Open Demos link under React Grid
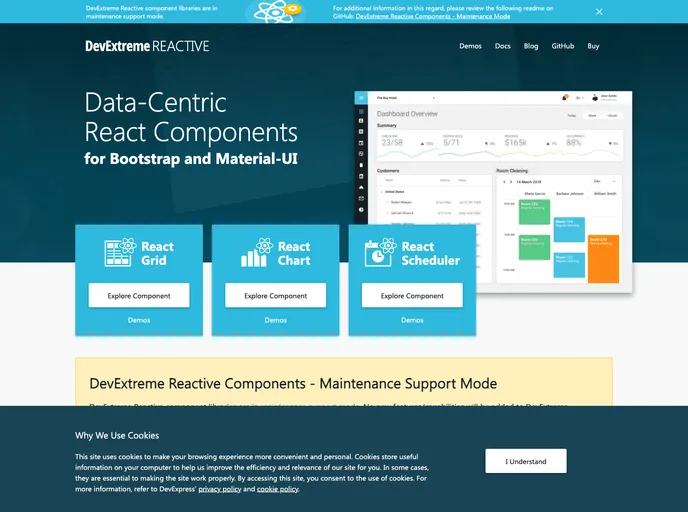The image size is (688, 512). (139, 320)
